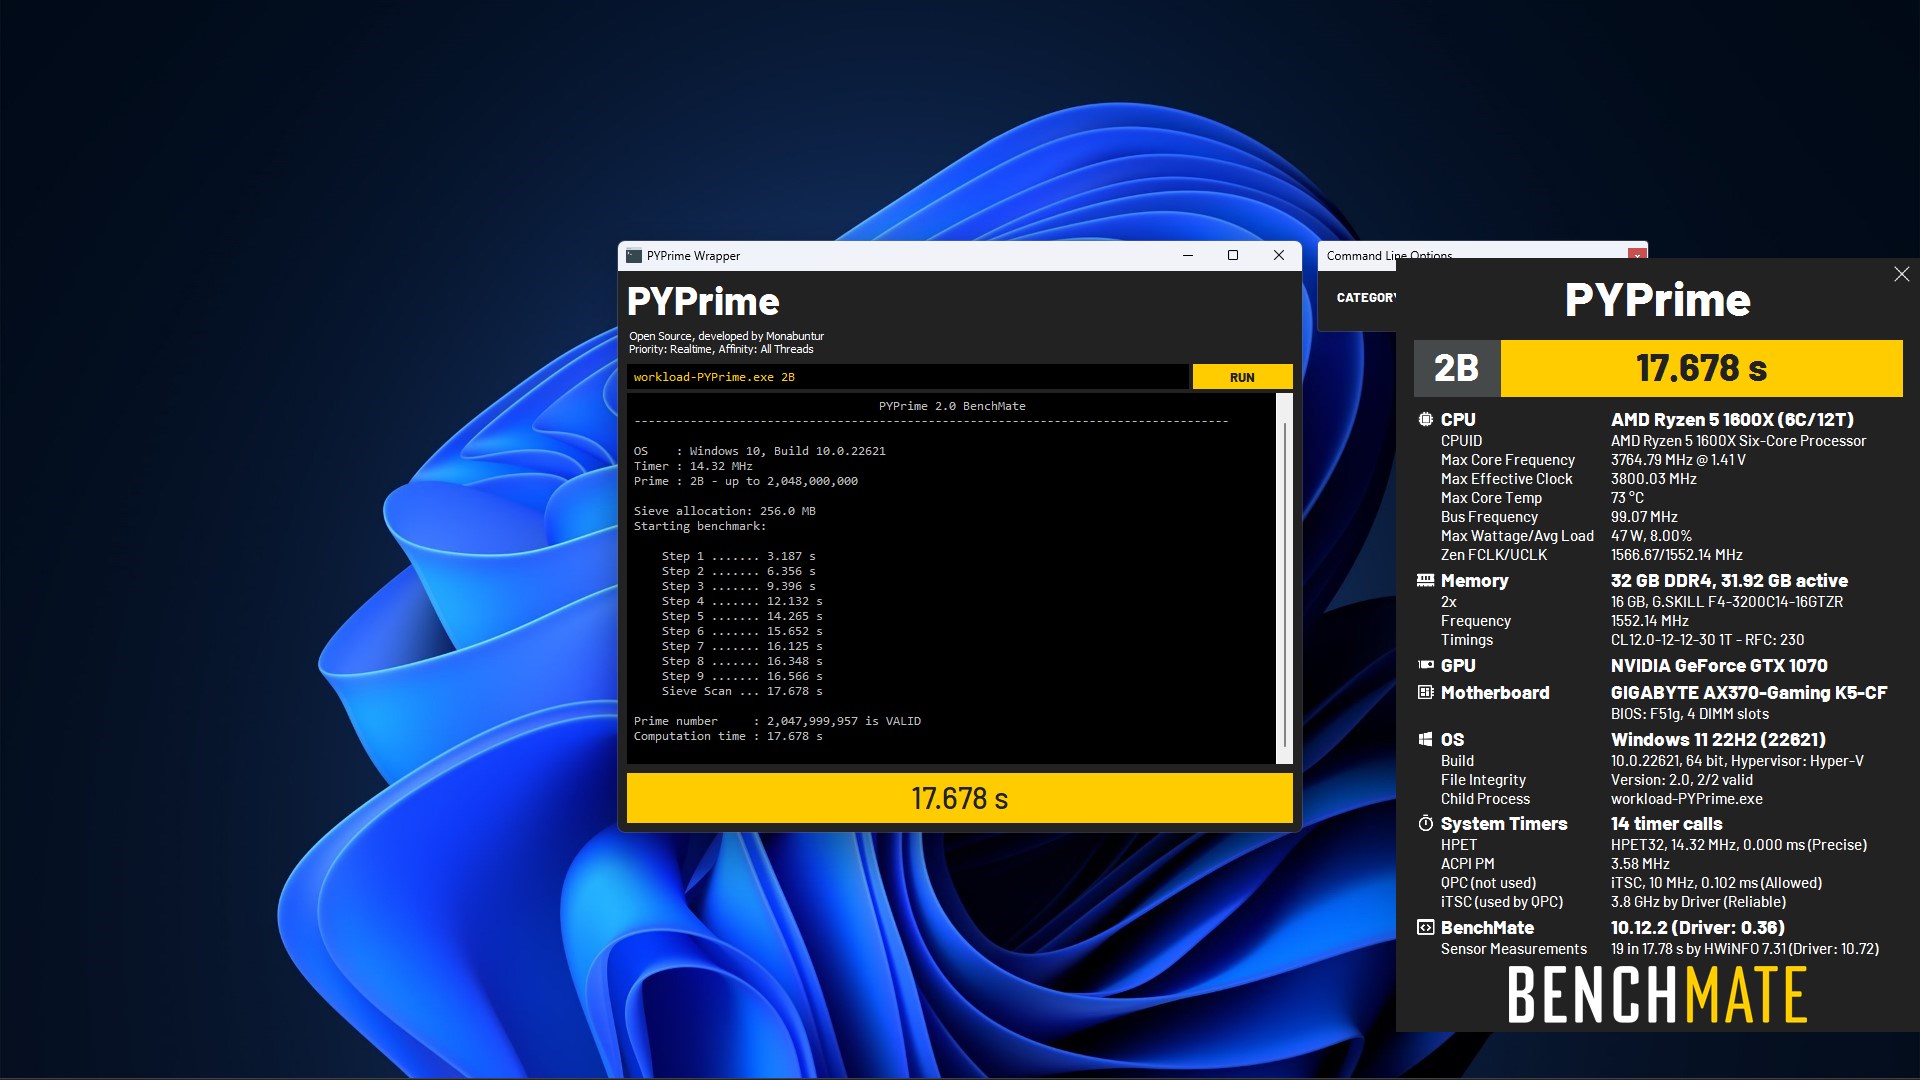This screenshot has width=1920, height=1080.
Task: Close the Command Line Options window
Action: (1636, 256)
